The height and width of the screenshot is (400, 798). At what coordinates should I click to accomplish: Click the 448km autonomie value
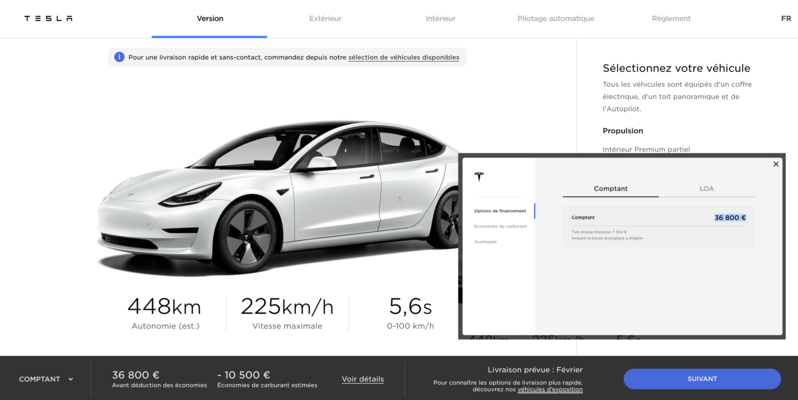coord(164,306)
